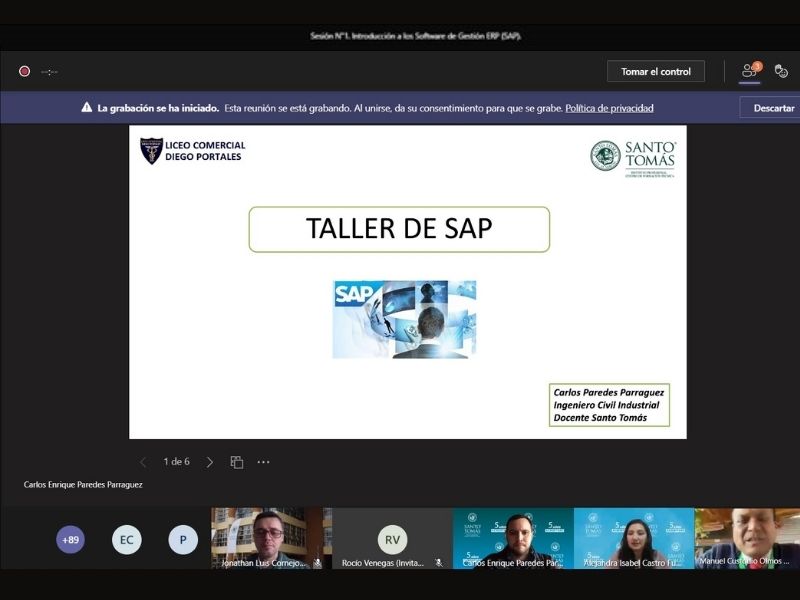
Task: Click muted microphone icon on Jonathan's tile
Action: click(317, 563)
